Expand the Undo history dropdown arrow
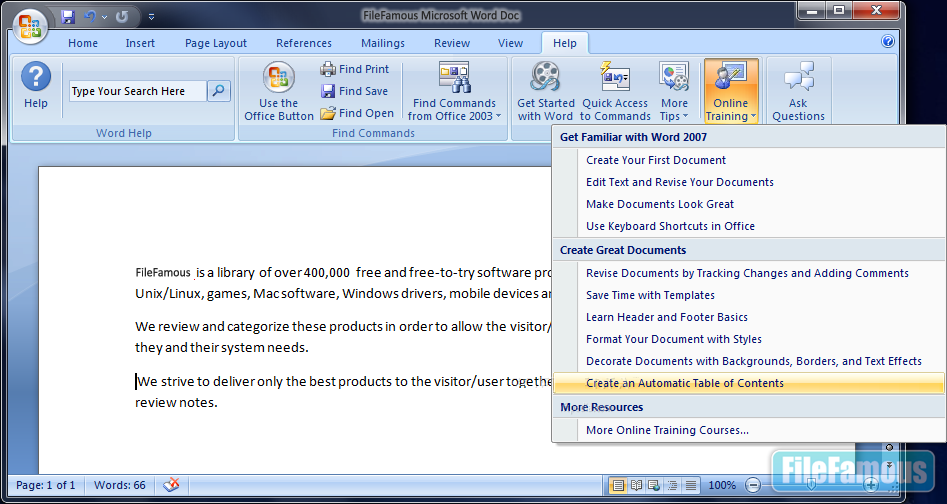The width and height of the screenshot is (947, 504). pyautogui.click(x=104, y=17)
